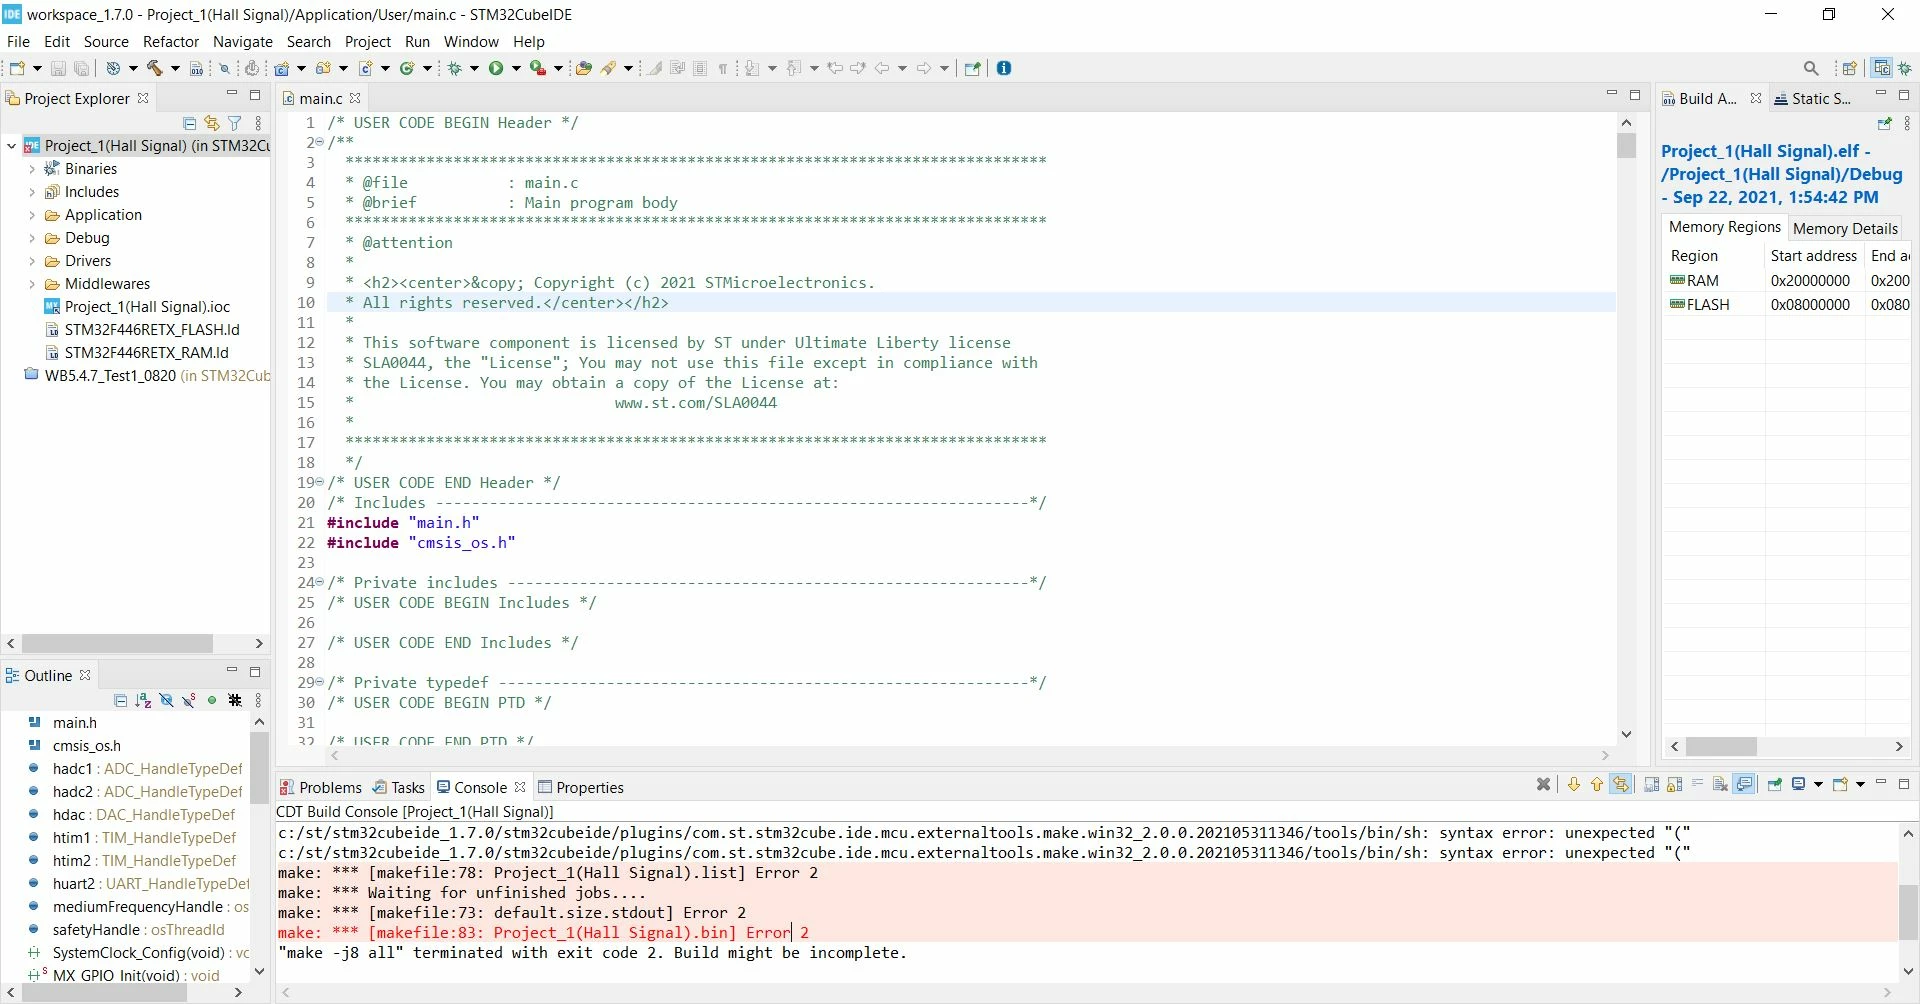Click the Build Analyzer export icon
This screenshot has height=1004, width=1920.
(x=1885, y=123)
